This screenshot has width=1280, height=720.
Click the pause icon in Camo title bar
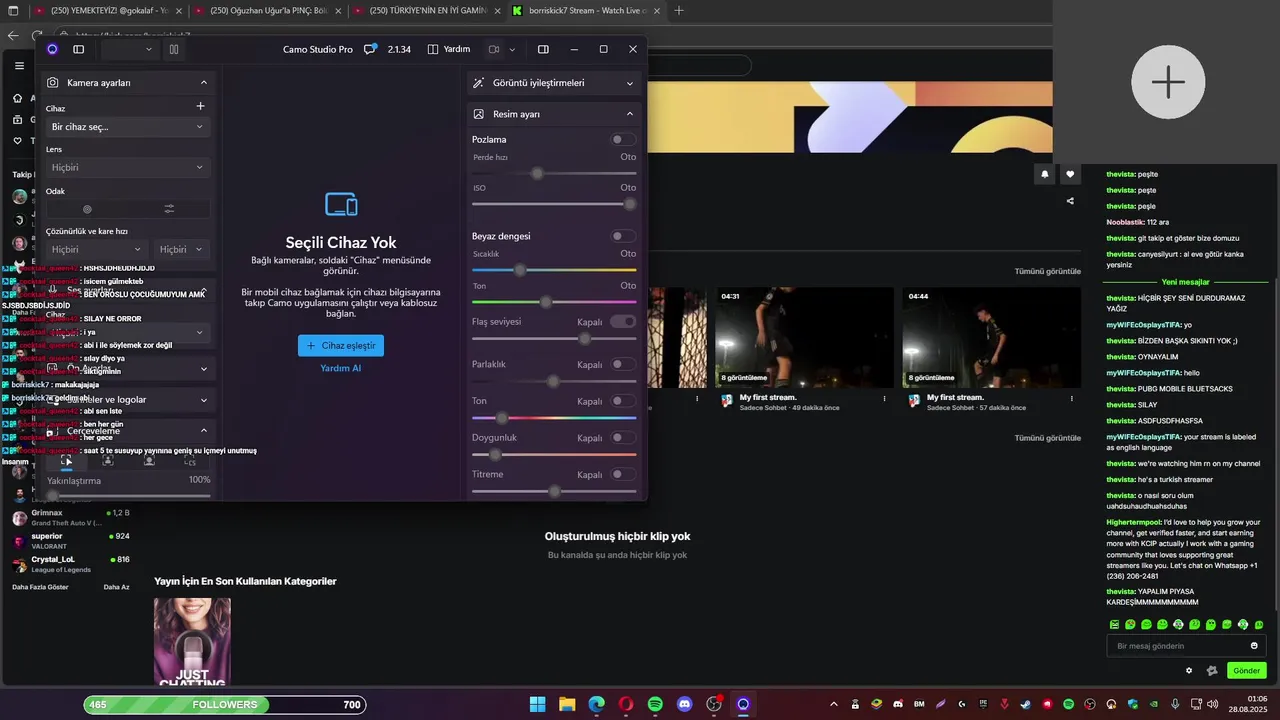[x=174, y=49]
